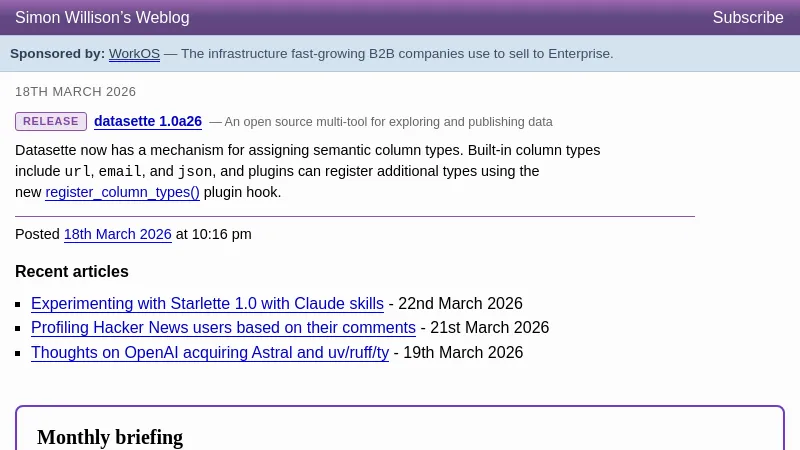This screenshot has height=450, width=800.
Task: Read Experimenting with Starlette 1.0 article
Action: tap(207, 303)
